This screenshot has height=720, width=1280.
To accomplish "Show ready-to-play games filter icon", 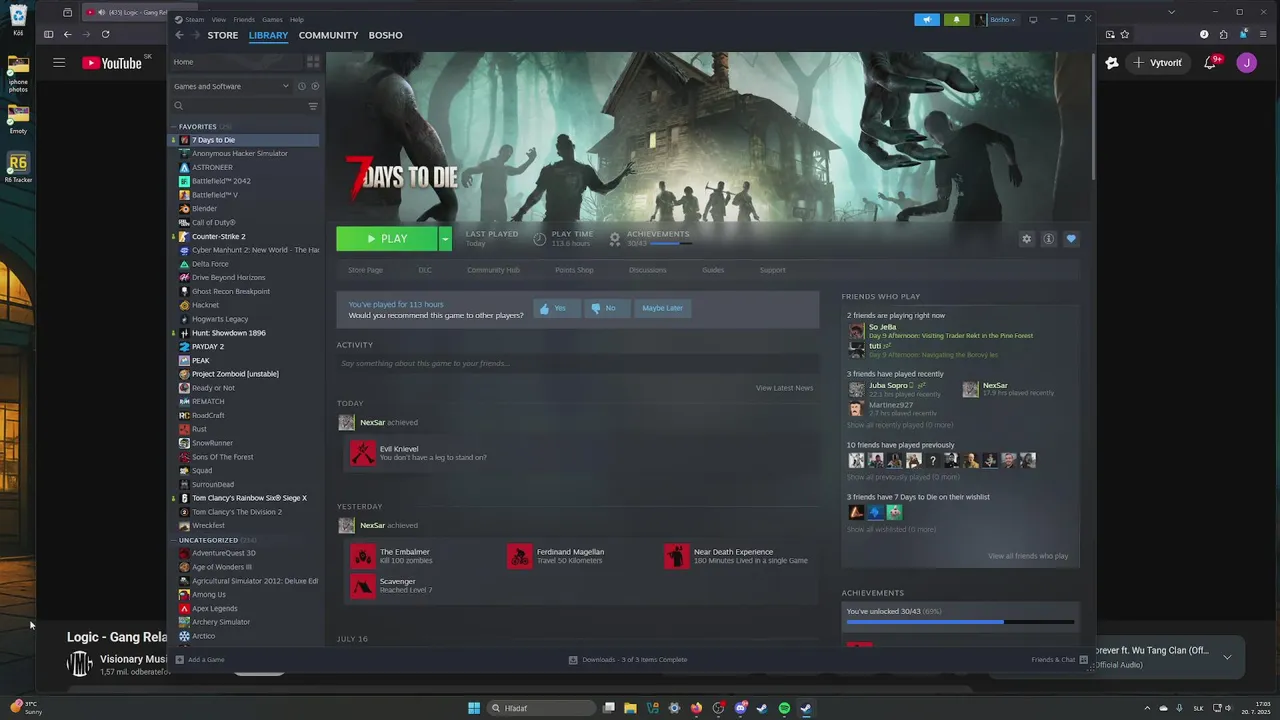I will coord(314,86).
